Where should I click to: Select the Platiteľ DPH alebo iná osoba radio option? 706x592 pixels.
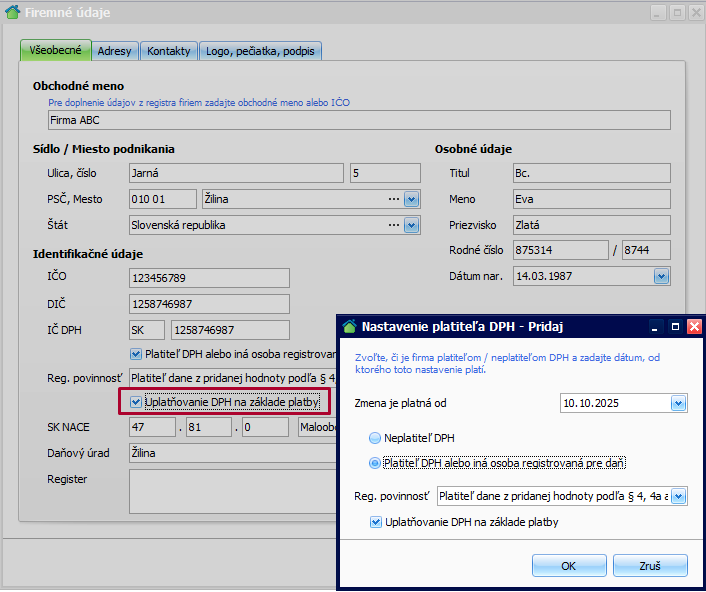click(375, 463)
